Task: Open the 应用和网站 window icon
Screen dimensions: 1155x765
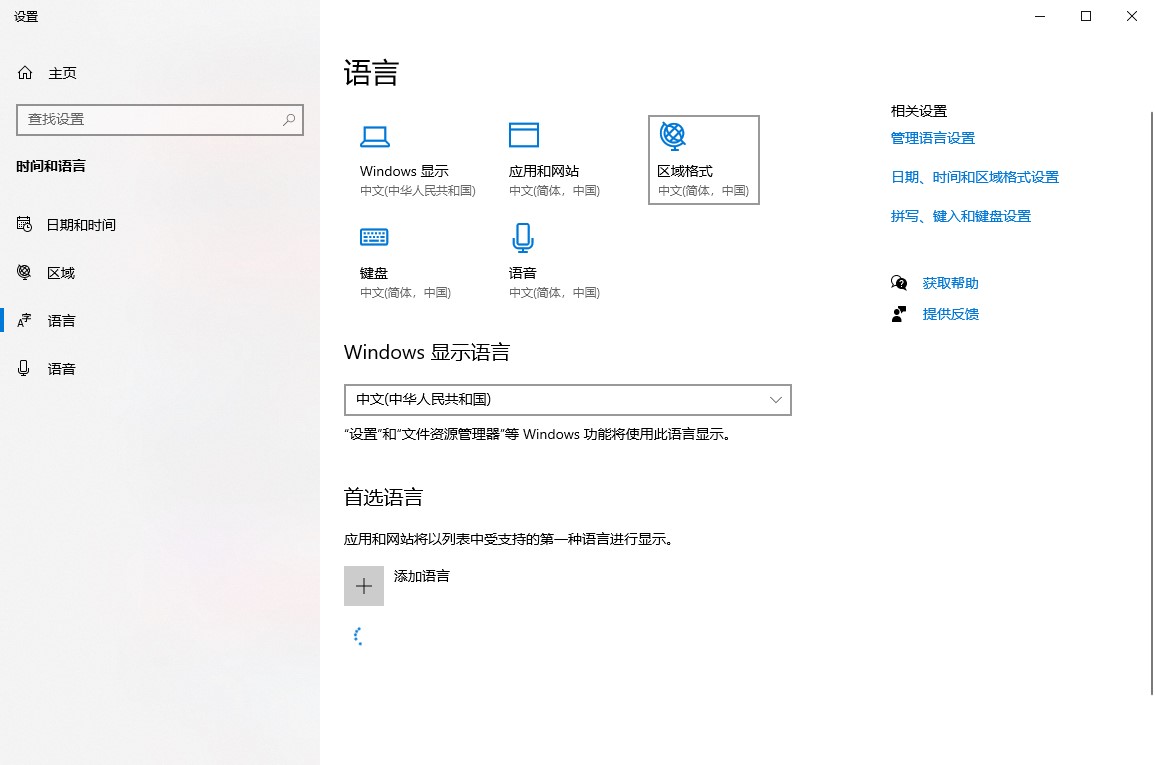Action: [523, 135]
